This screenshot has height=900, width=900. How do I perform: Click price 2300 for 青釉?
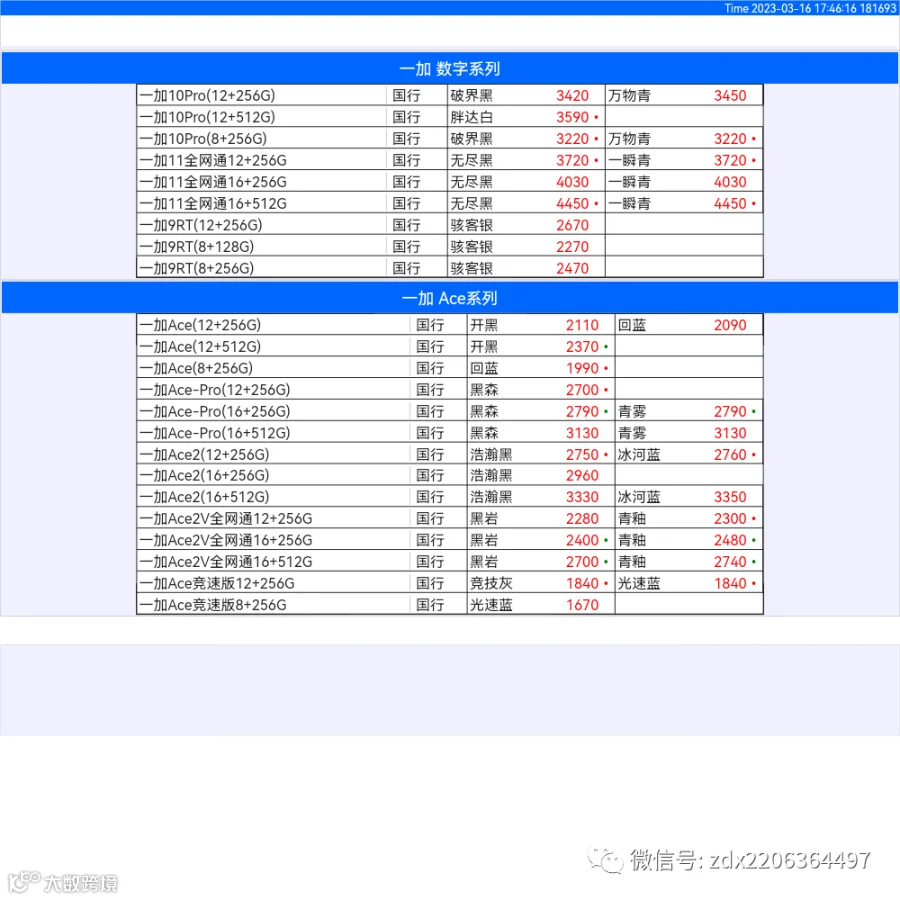coord(730,519)
